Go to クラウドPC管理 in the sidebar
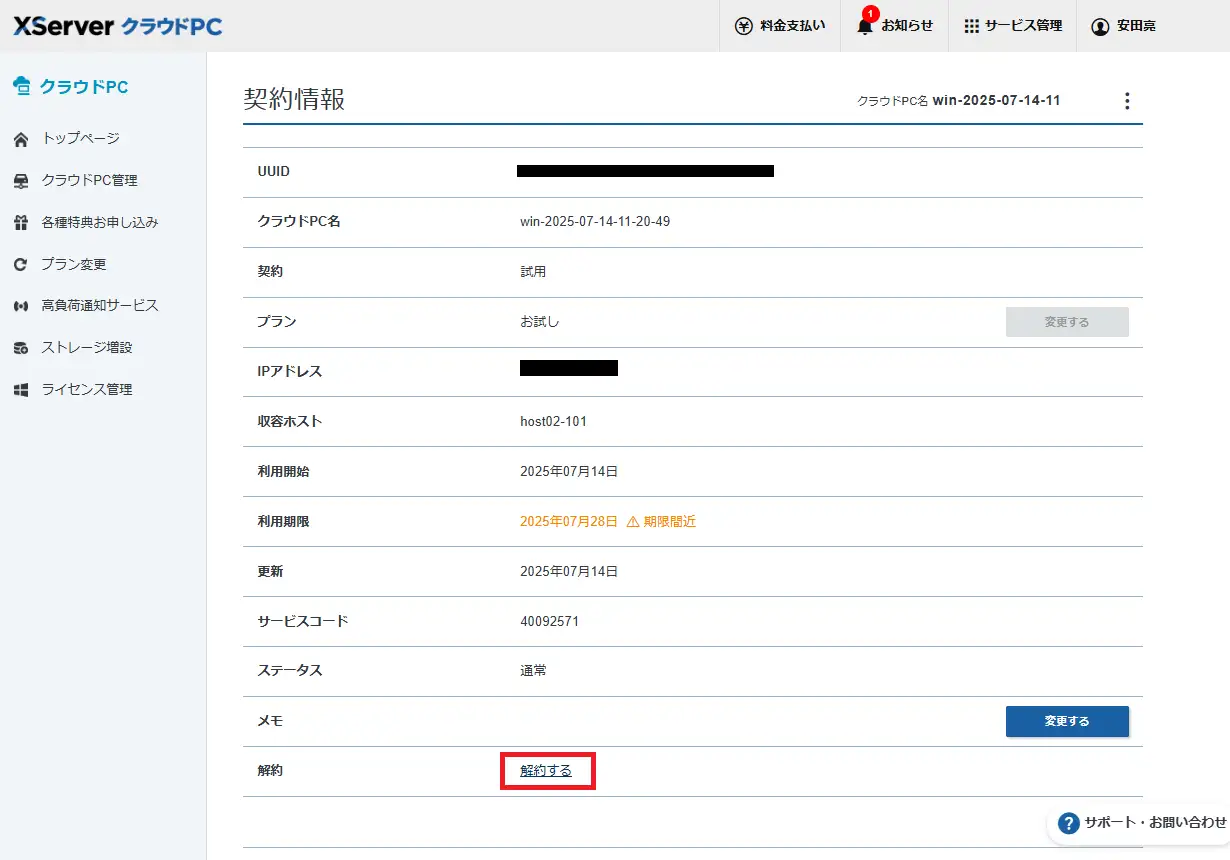This screenshot has height=860, width=1230. [90, 181]
